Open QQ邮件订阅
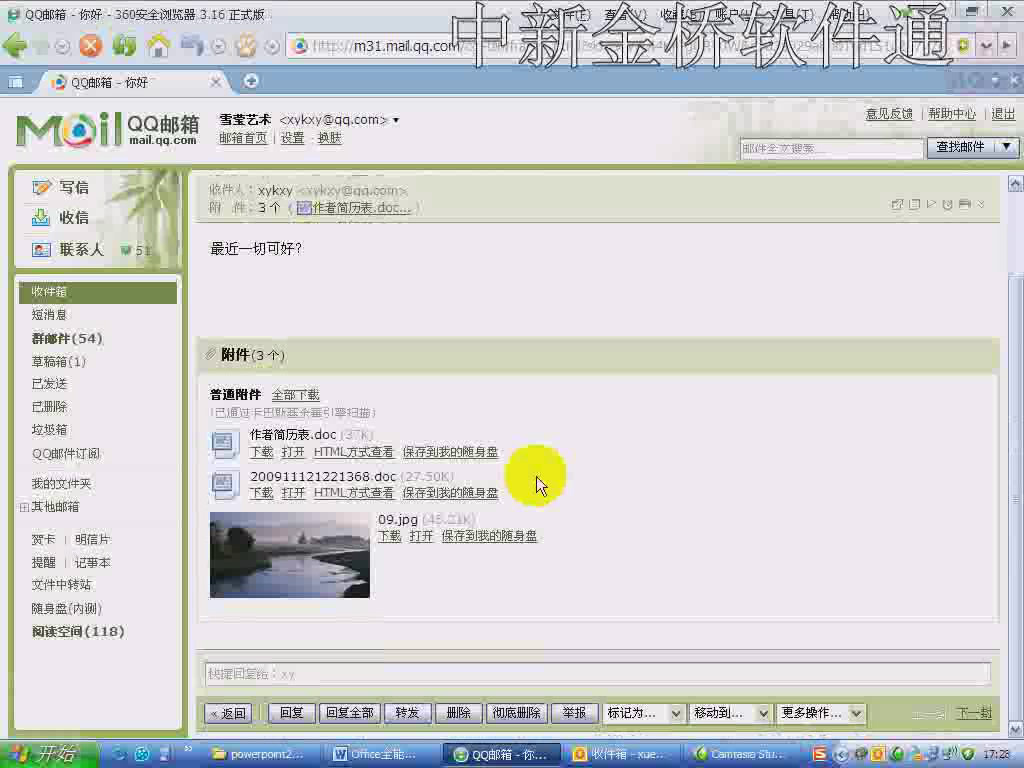 pyautogui.click(x=66, y=454)
